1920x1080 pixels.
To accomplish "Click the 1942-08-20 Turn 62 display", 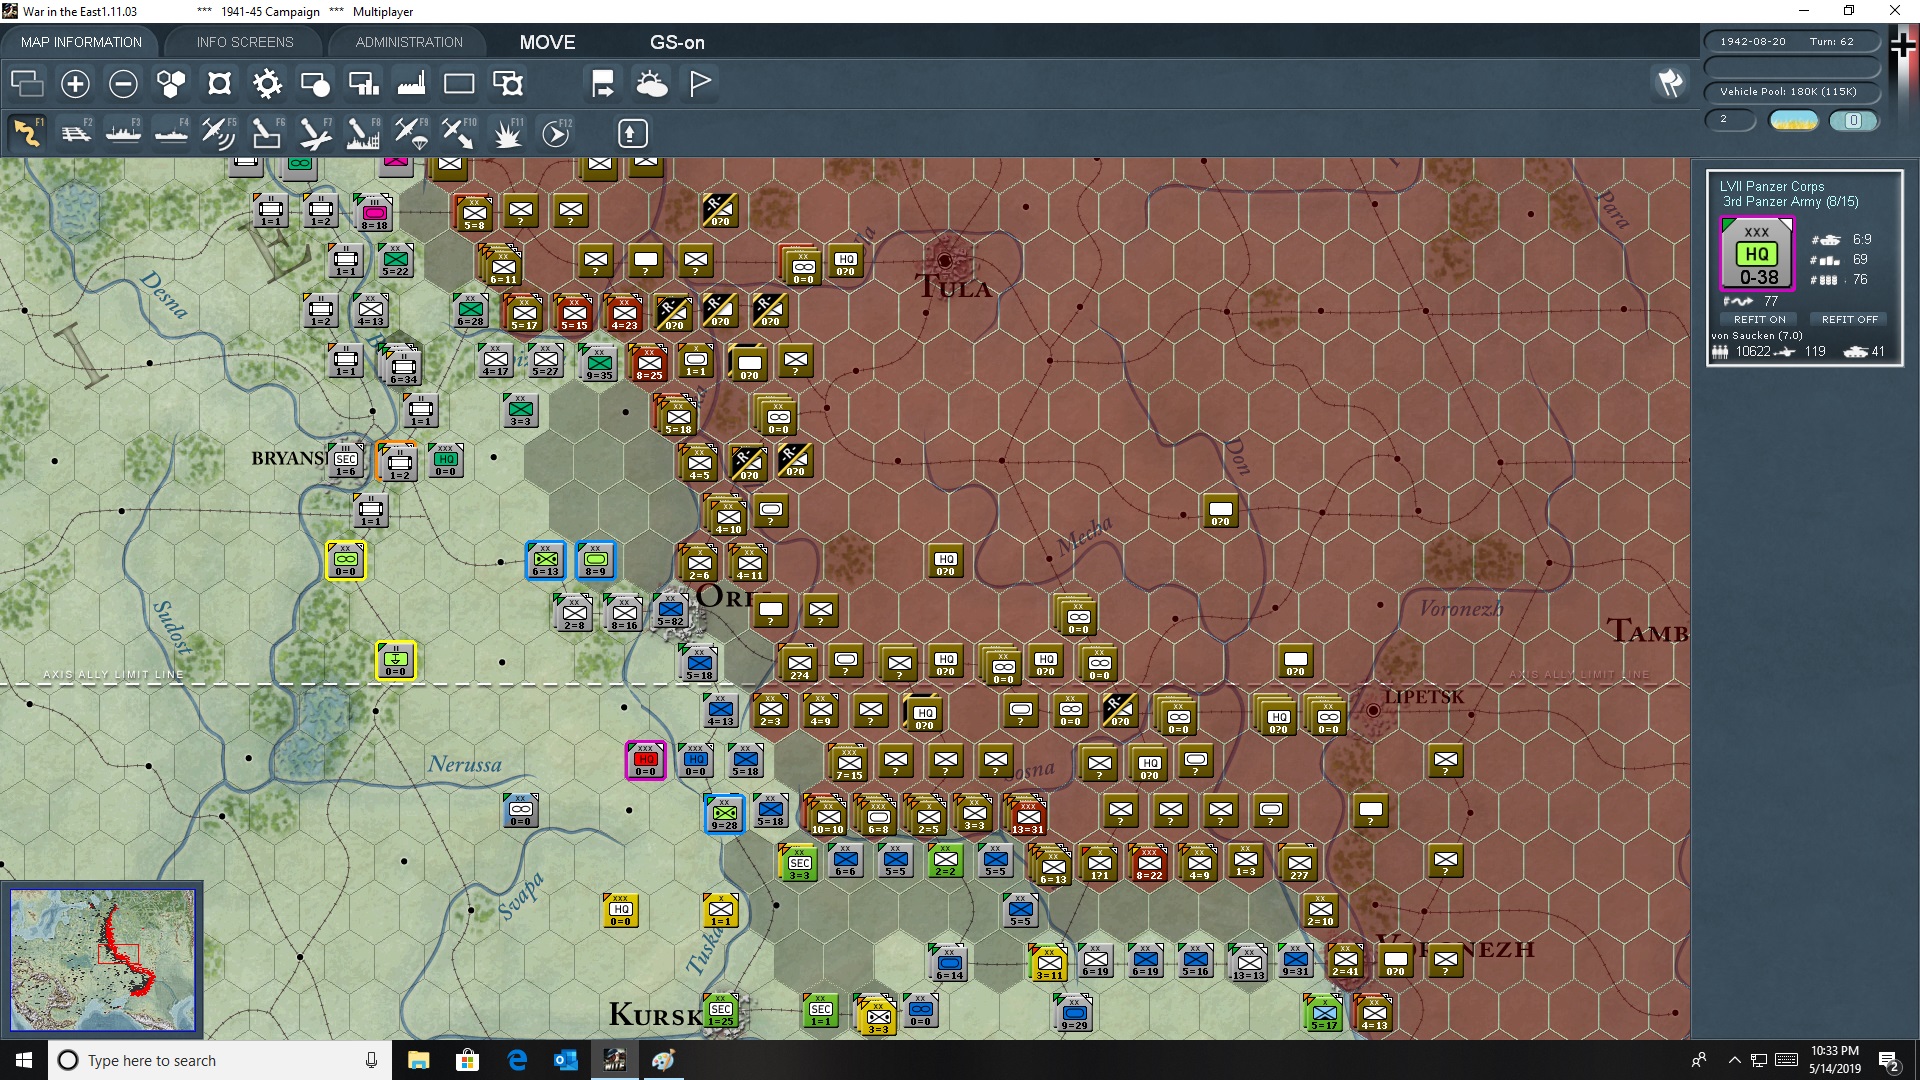I will [1791, 42].
